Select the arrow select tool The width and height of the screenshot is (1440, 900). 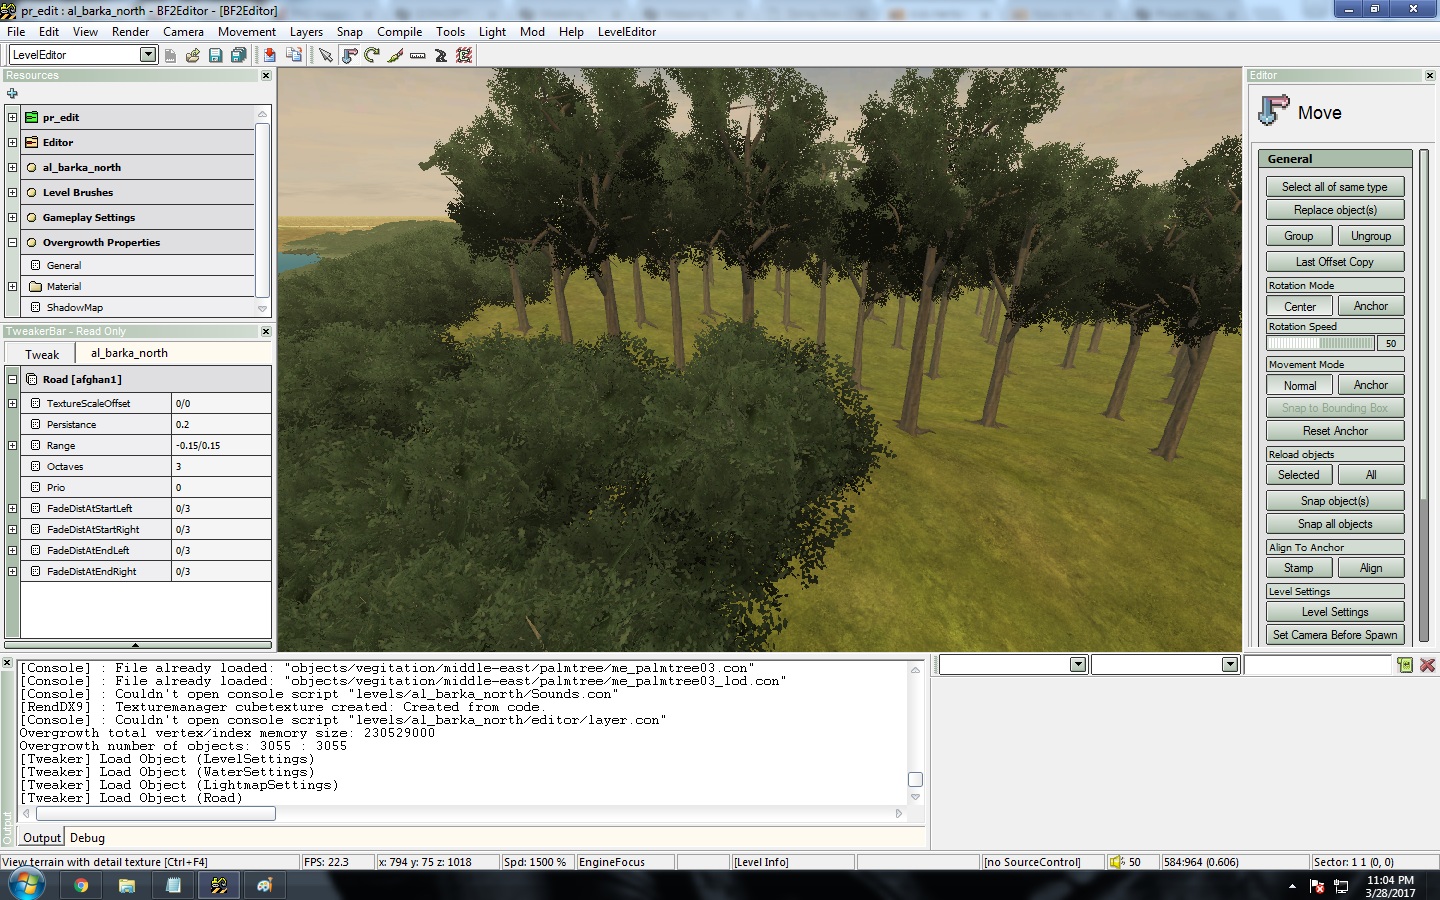pos(326,55)
